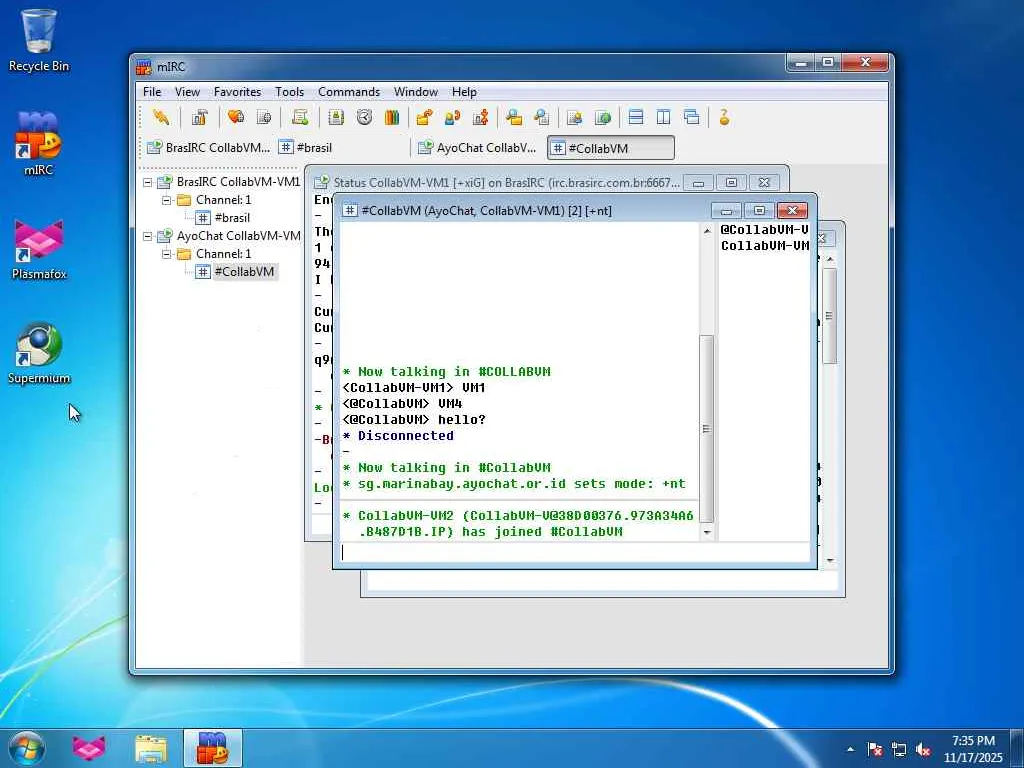The image size is (1024, 768).
Task: Open the Help menu
Action: [x=464, y=92]
